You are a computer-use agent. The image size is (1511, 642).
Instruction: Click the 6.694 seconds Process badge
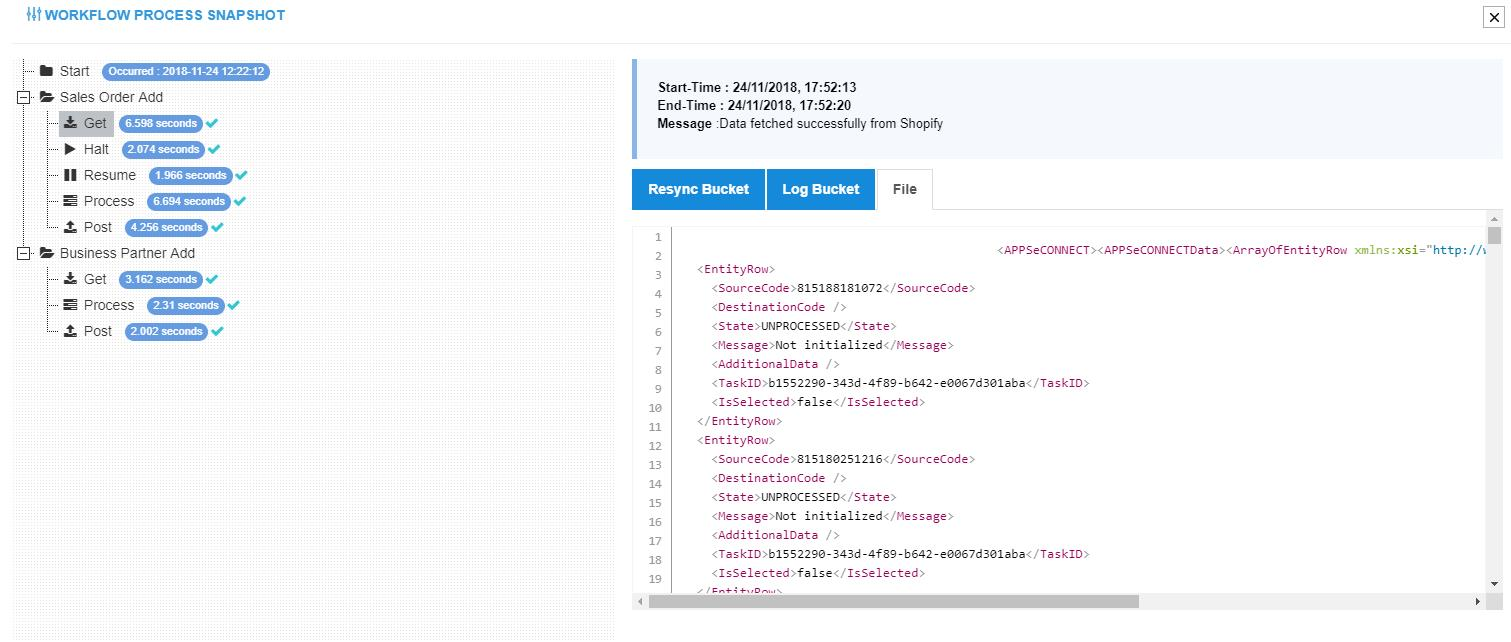(x=188, y=201)
